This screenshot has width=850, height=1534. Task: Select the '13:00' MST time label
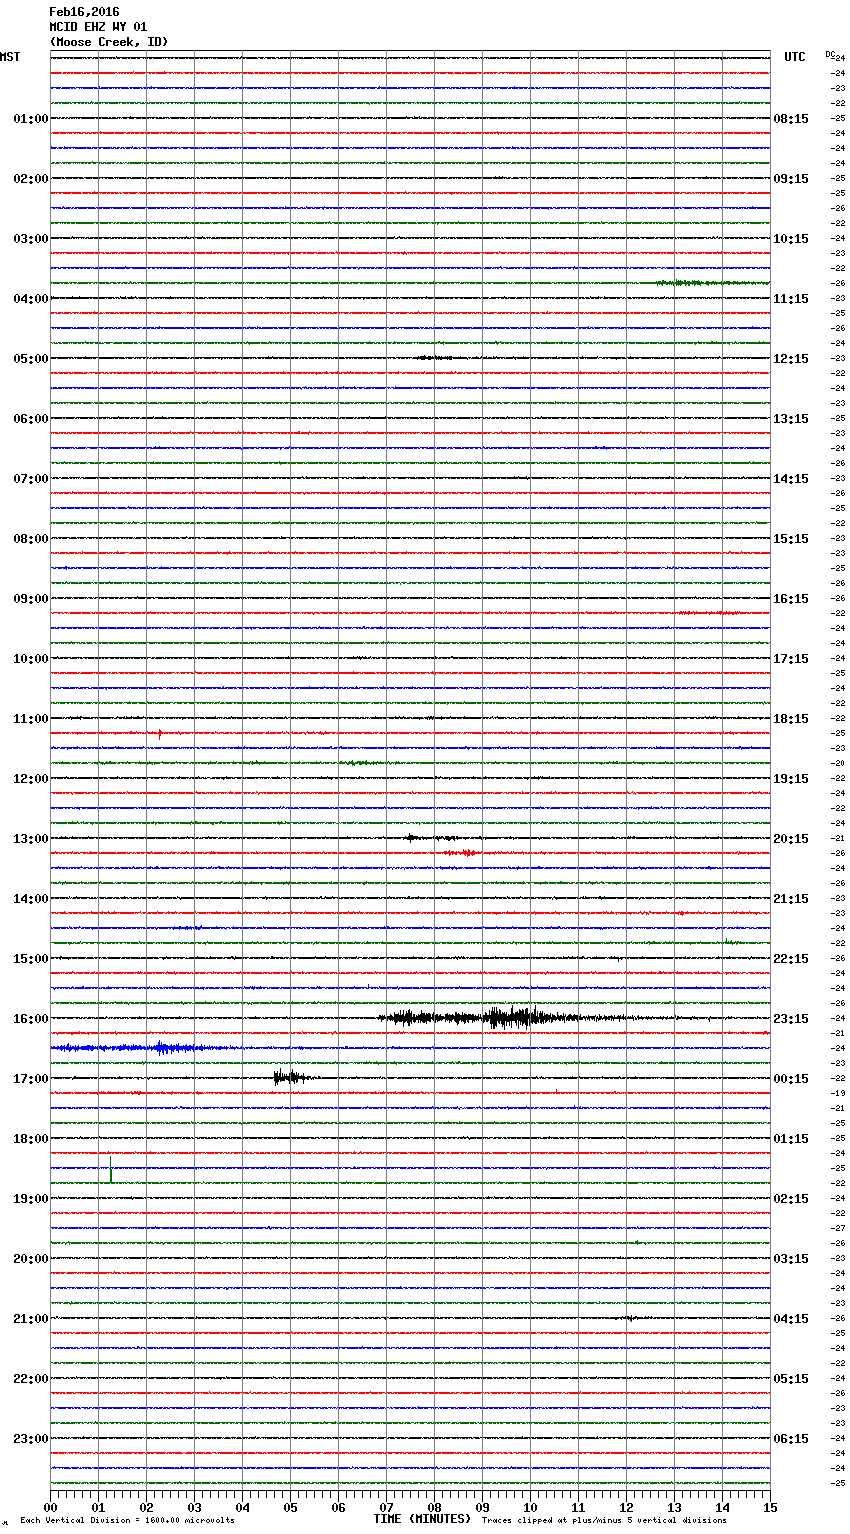coord(31,839)
